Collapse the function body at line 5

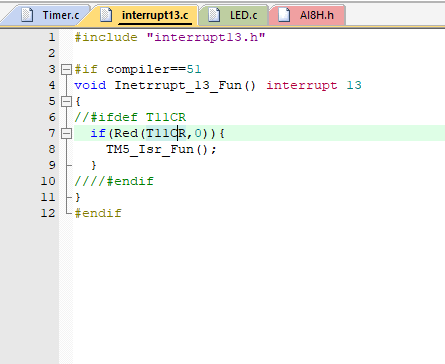(67, 101)
